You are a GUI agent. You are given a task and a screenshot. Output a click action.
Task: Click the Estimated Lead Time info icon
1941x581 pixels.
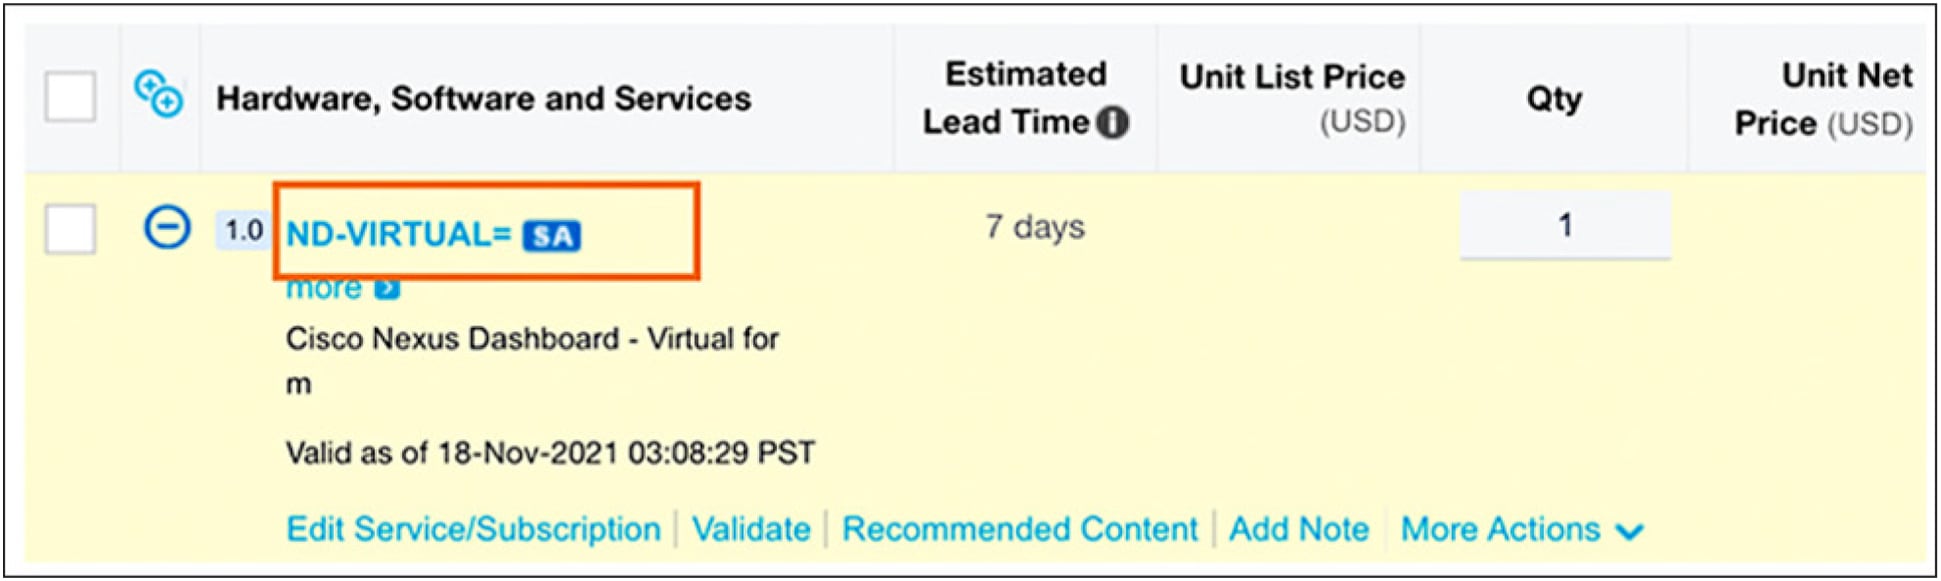click(x=1112, y=122)
